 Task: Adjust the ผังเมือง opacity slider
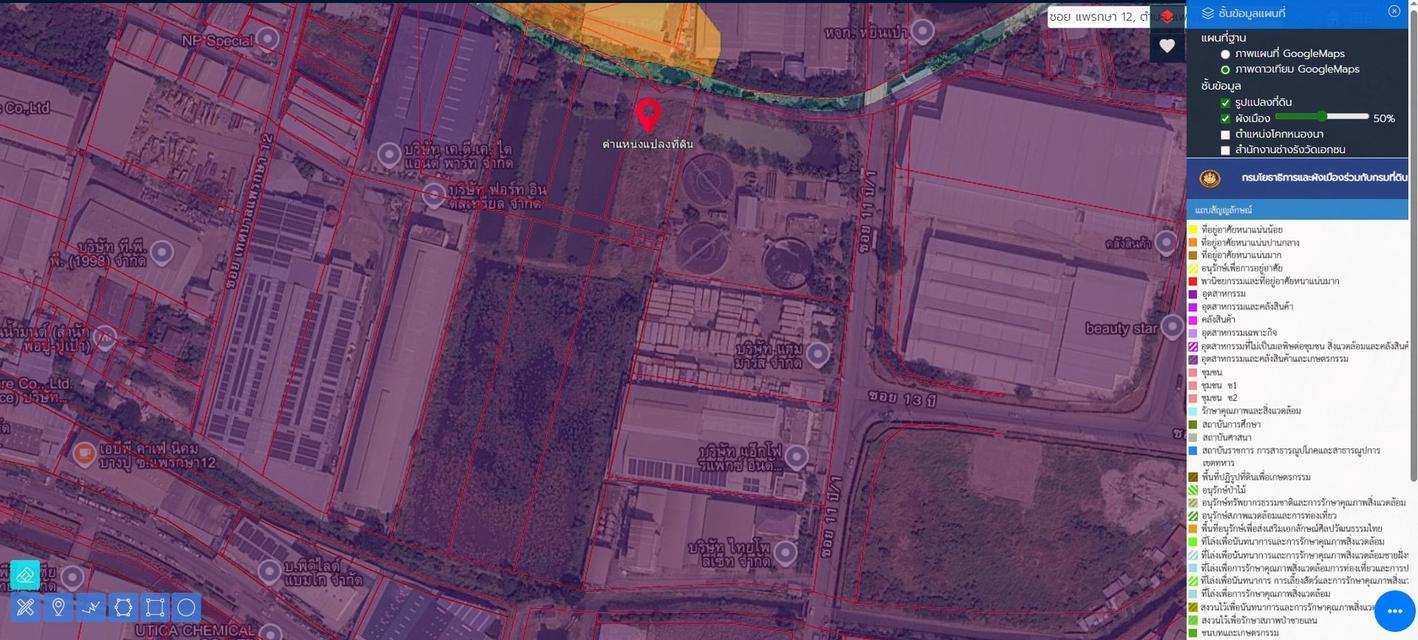coord(1322,117)
